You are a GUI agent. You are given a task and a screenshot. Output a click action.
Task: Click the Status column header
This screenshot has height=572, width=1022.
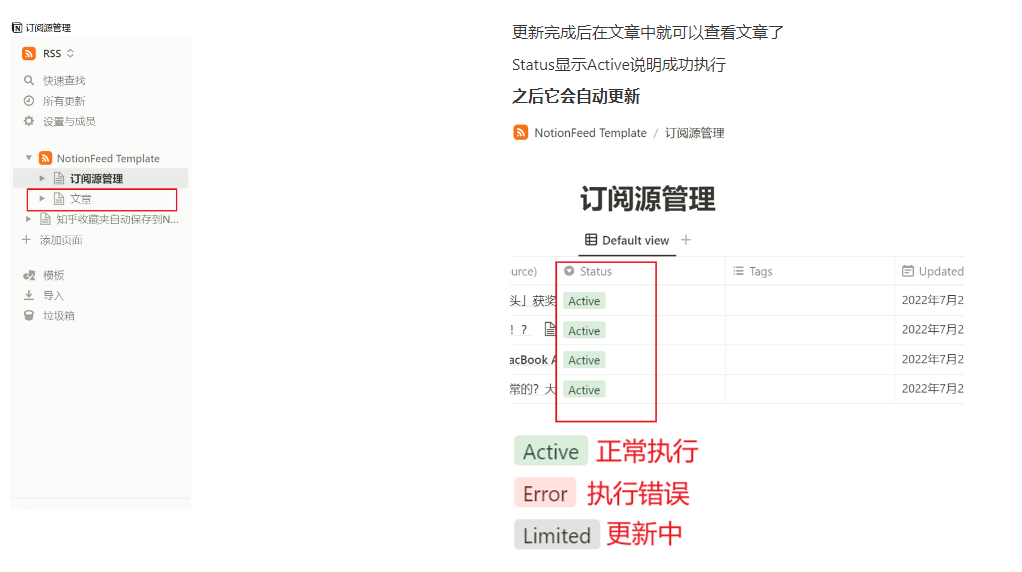(595, 271)
